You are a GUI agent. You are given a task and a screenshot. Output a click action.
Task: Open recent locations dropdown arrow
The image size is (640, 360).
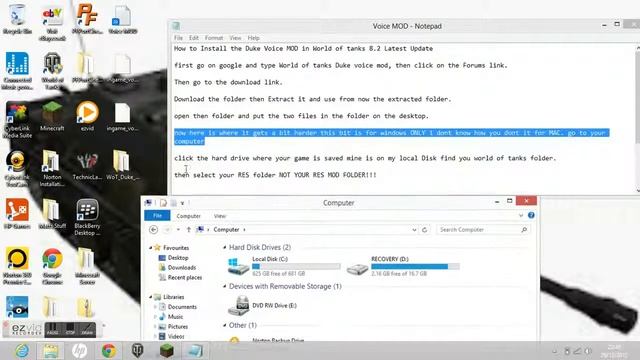click(178, 230)
